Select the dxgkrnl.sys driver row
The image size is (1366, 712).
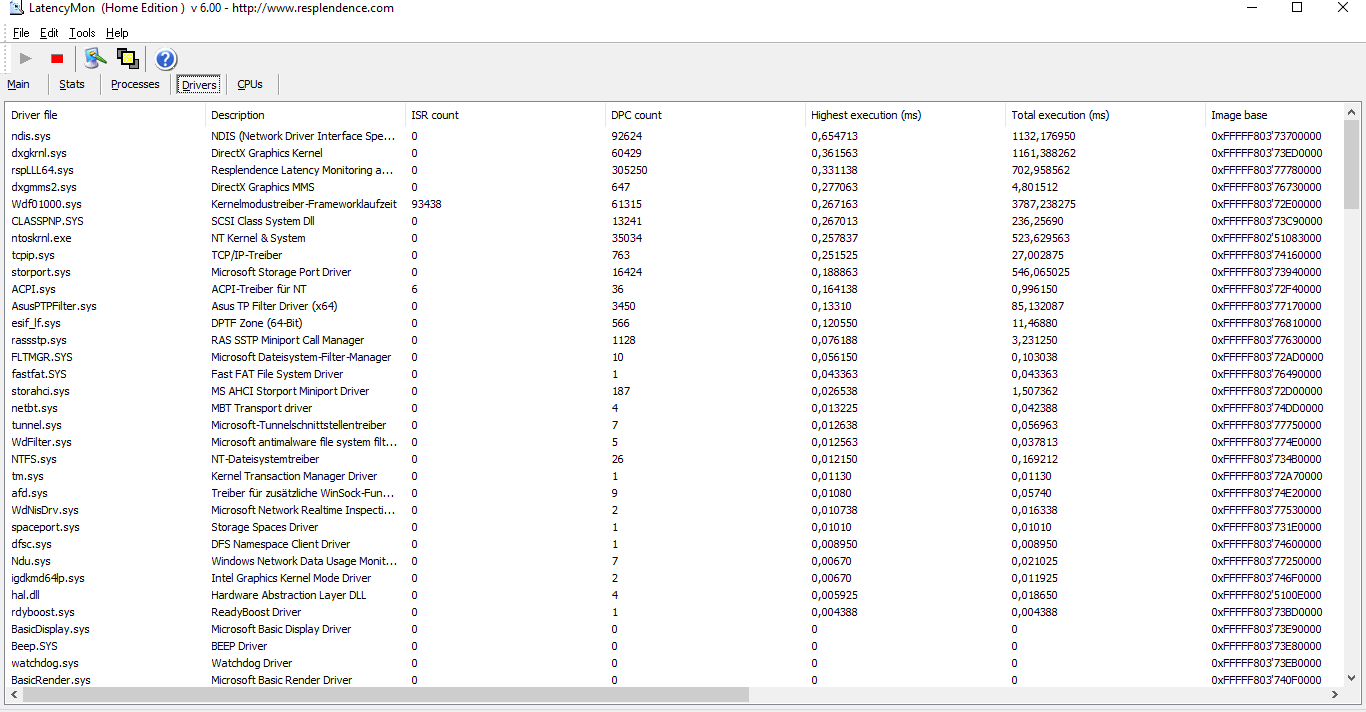[674, 153]
